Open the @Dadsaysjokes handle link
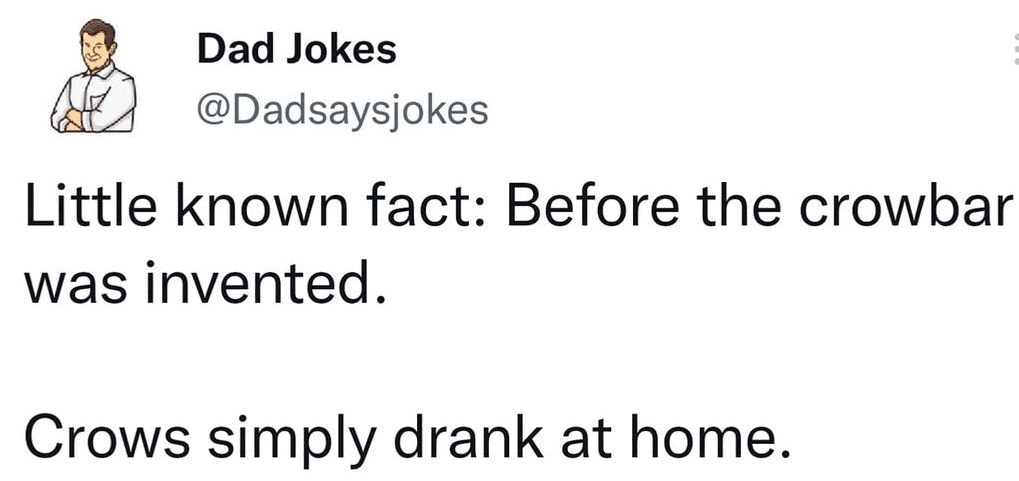Viewport: 1019px width, 481px height. coord(342,110)
